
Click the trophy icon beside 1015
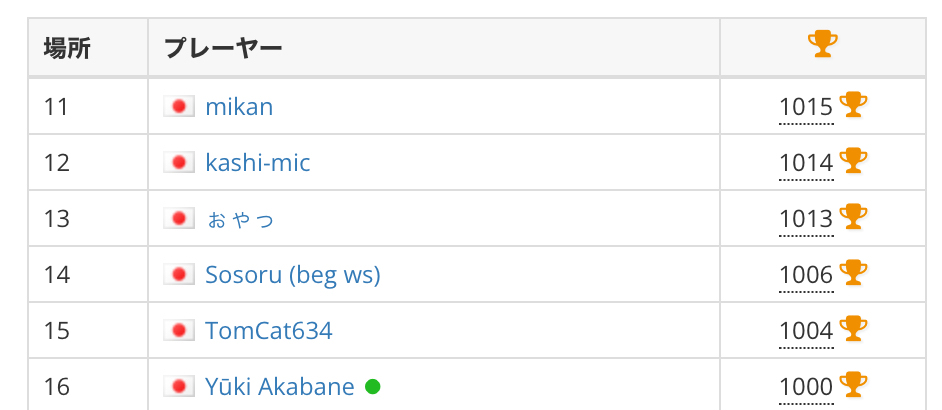(x=853, y=105)
